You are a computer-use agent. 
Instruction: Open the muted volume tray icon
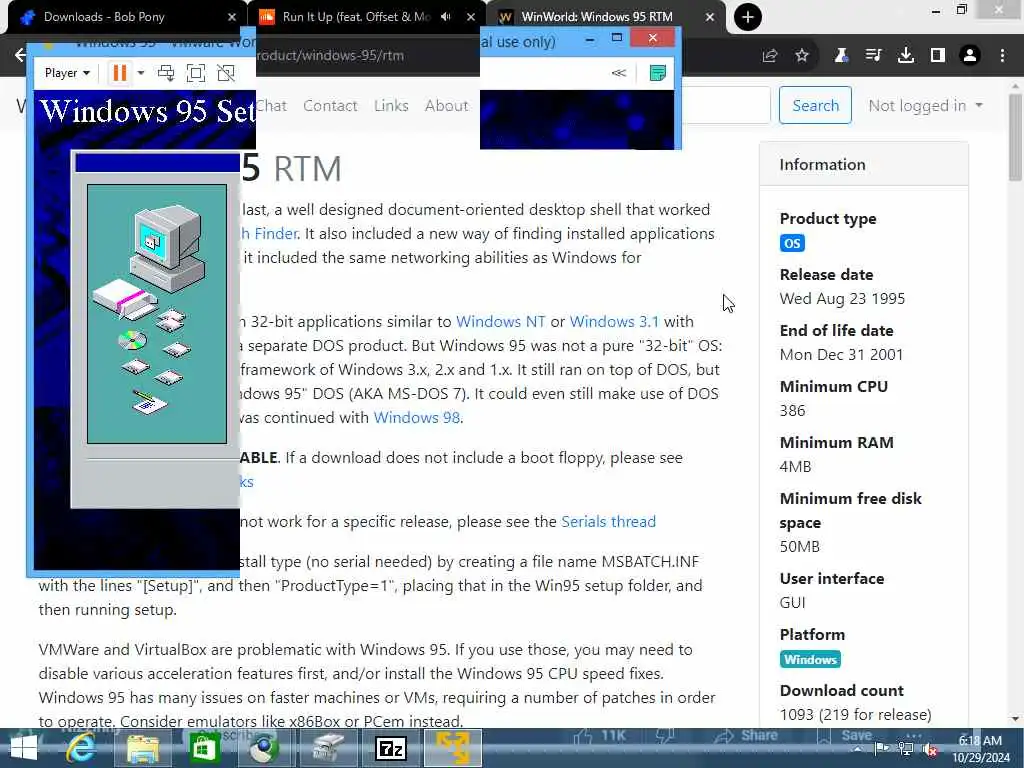click(931, 749)
